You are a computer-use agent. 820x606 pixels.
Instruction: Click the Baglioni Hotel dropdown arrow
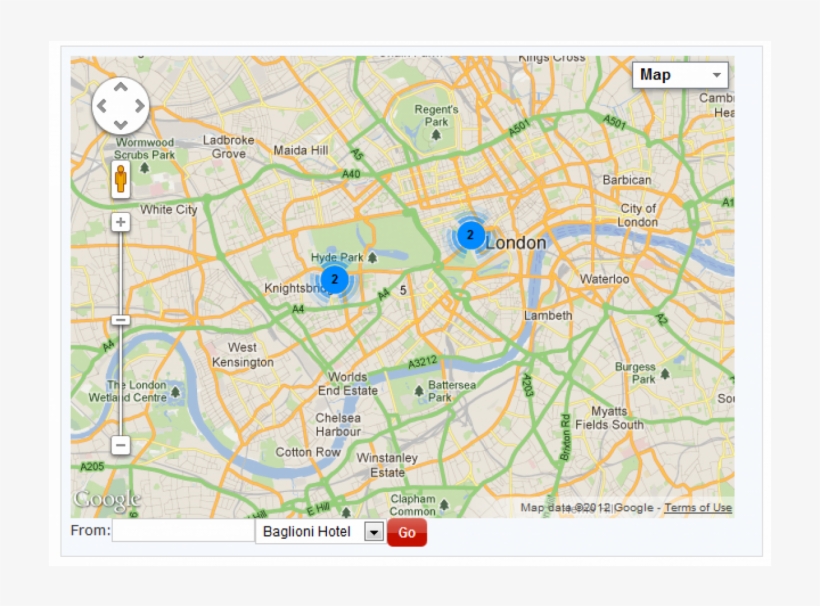(374, 532)
